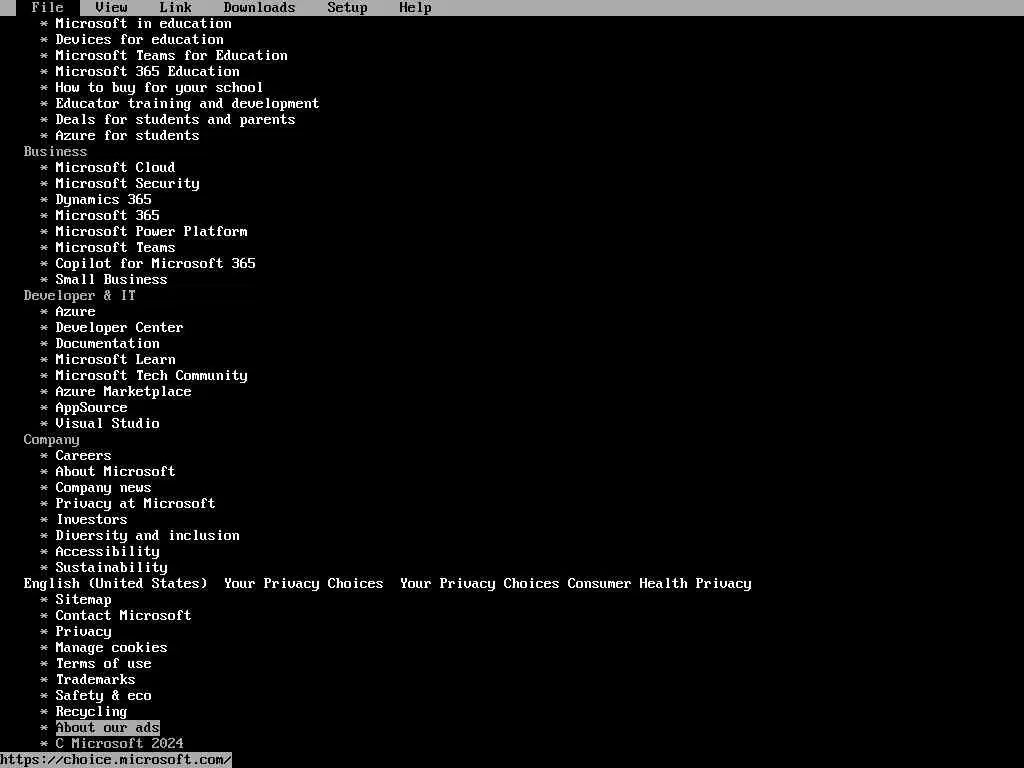Open the Accessibility link

(108, 551)
